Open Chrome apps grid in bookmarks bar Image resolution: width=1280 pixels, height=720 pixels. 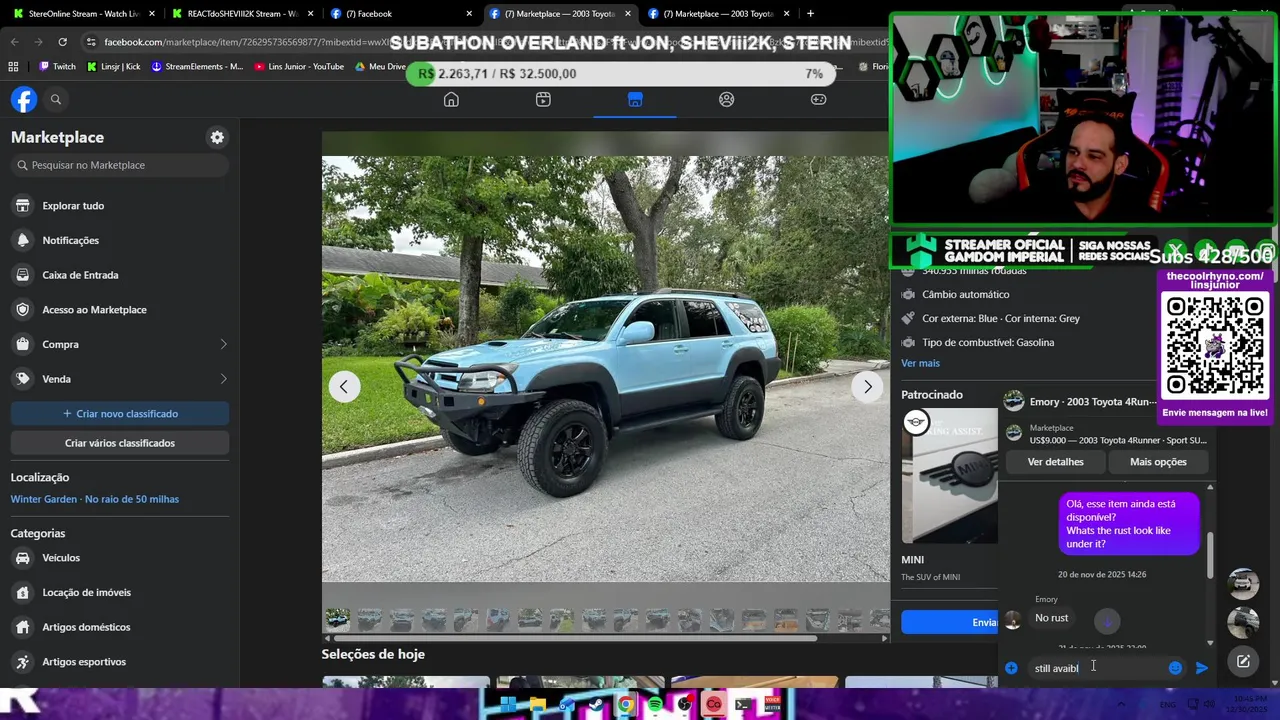coord(13,67)
